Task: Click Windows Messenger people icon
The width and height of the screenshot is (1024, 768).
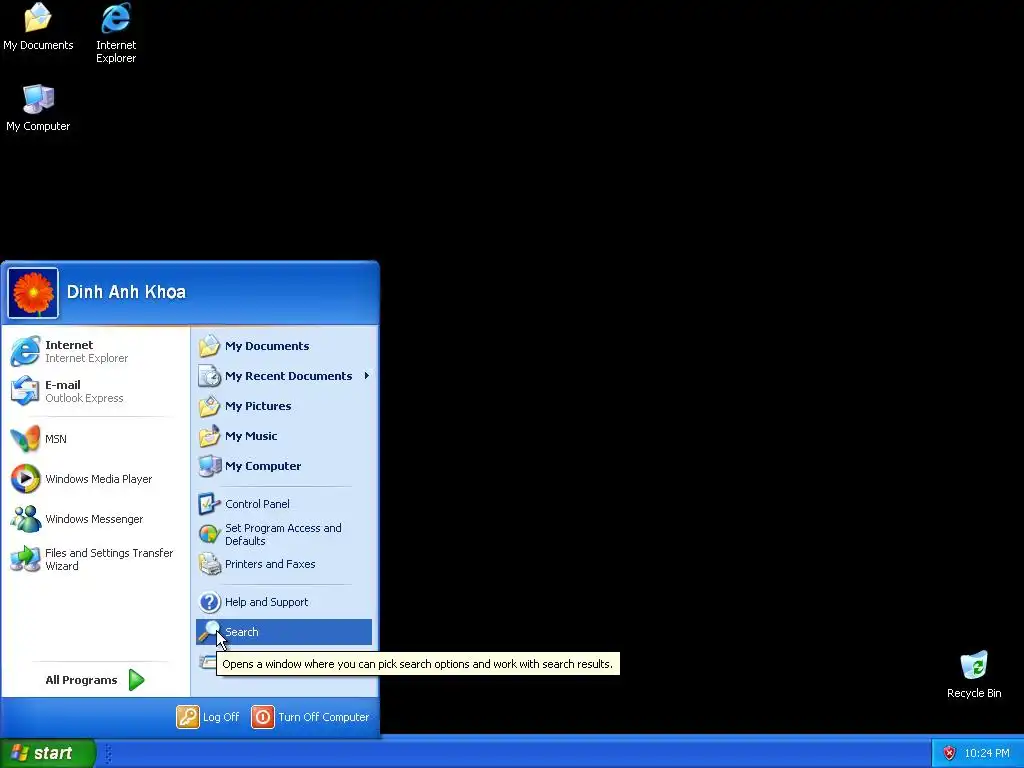Action: (25, 519)
